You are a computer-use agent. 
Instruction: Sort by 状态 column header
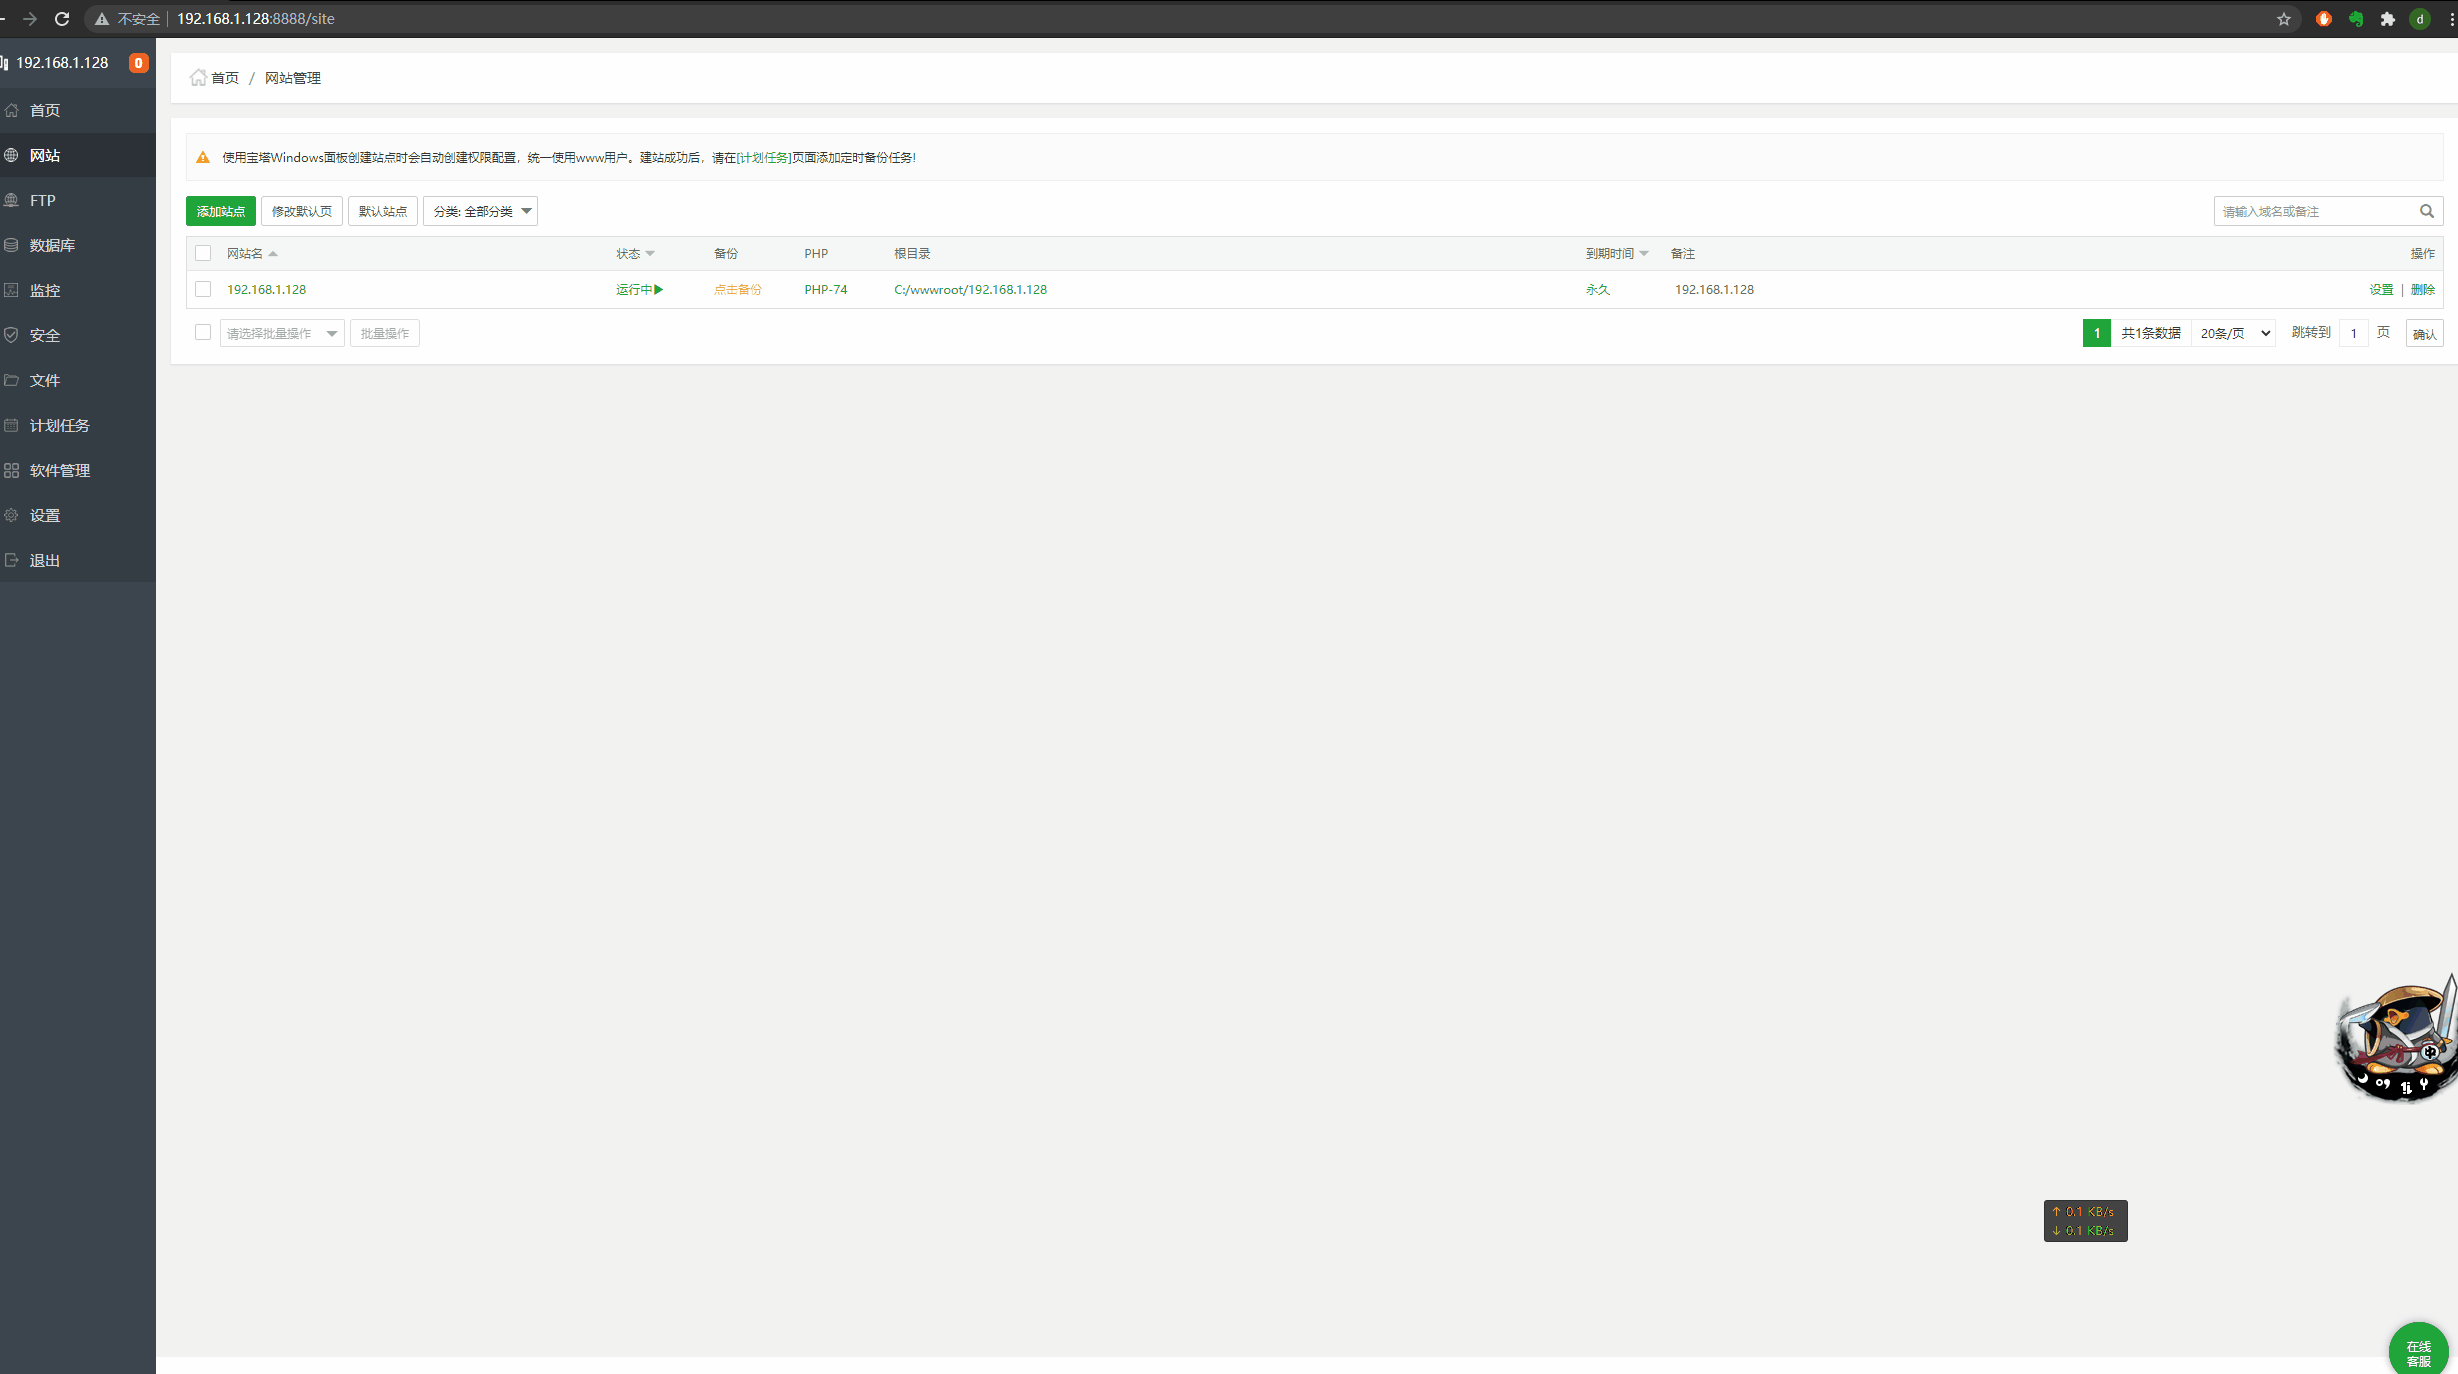635,254
